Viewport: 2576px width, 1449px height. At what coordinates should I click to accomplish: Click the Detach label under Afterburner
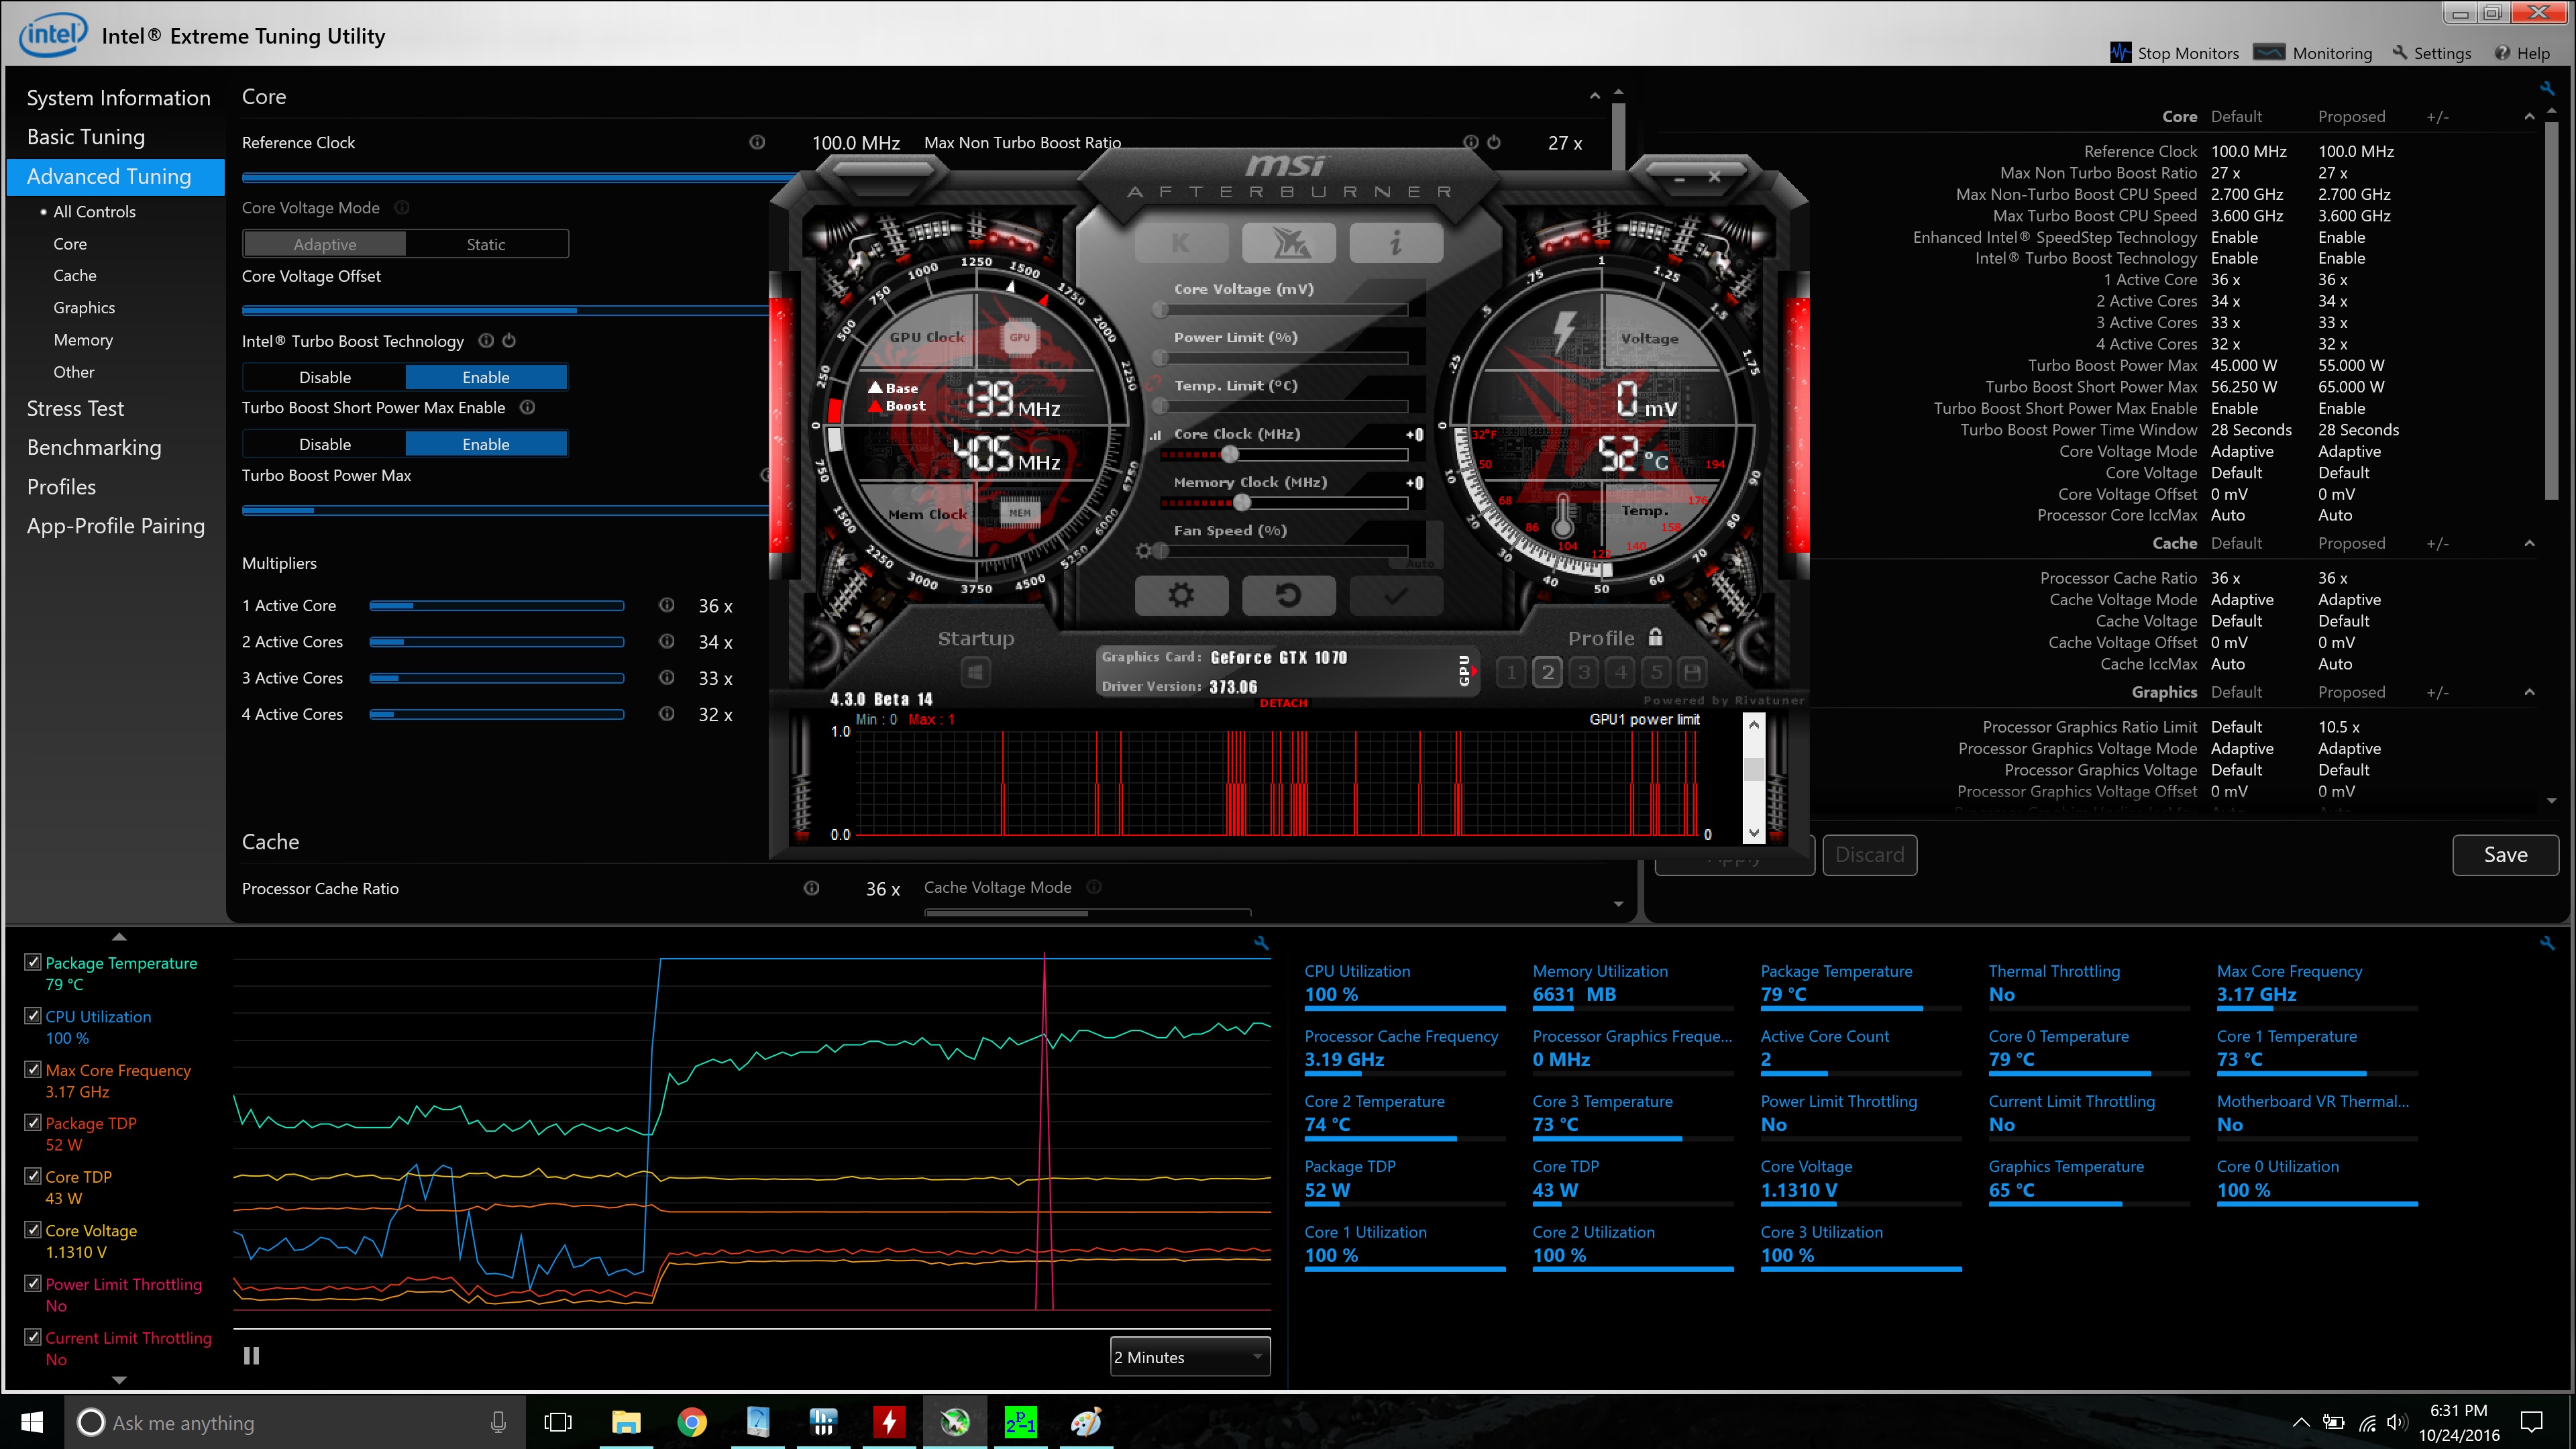[x=1283, y=703]
